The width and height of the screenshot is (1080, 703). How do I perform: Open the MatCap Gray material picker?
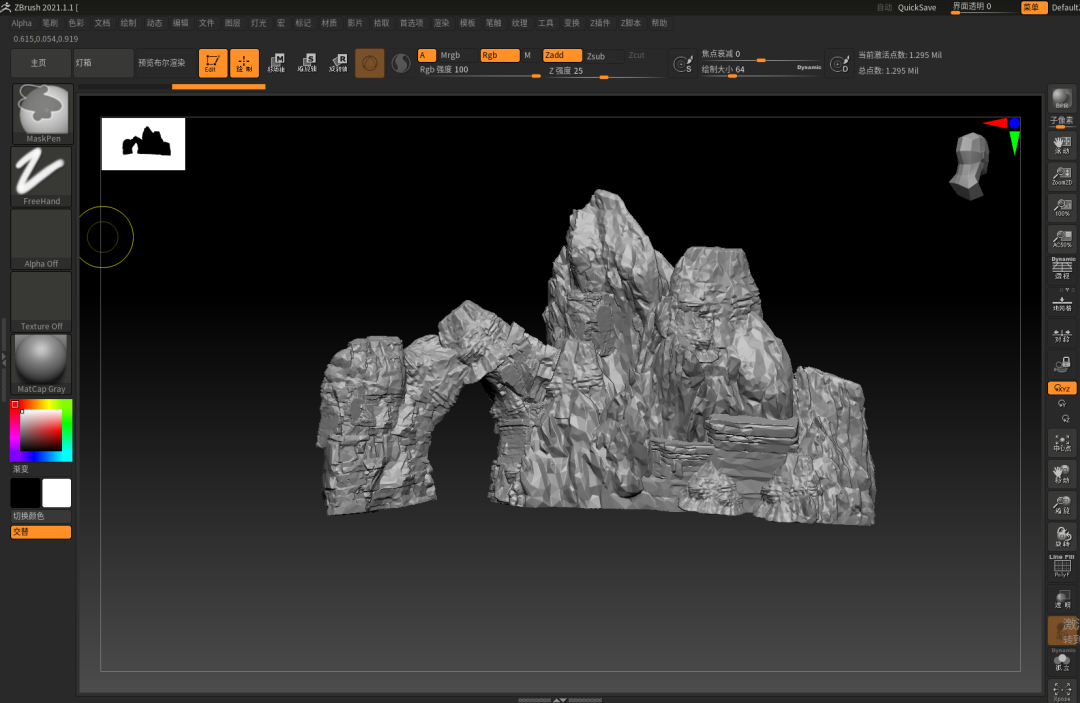(x=41, y=364)
